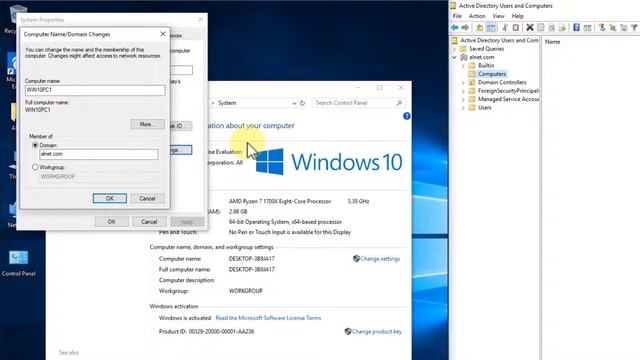Click the Active Directory root node icon in tree
The height and width of the screenshot is (360, 640).
click(454, 40)
